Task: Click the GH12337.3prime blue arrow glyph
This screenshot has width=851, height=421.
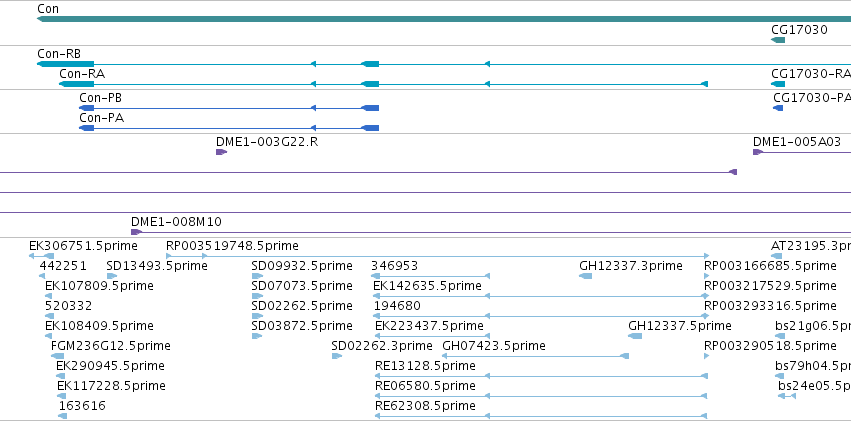Action: tap(585, 276)
